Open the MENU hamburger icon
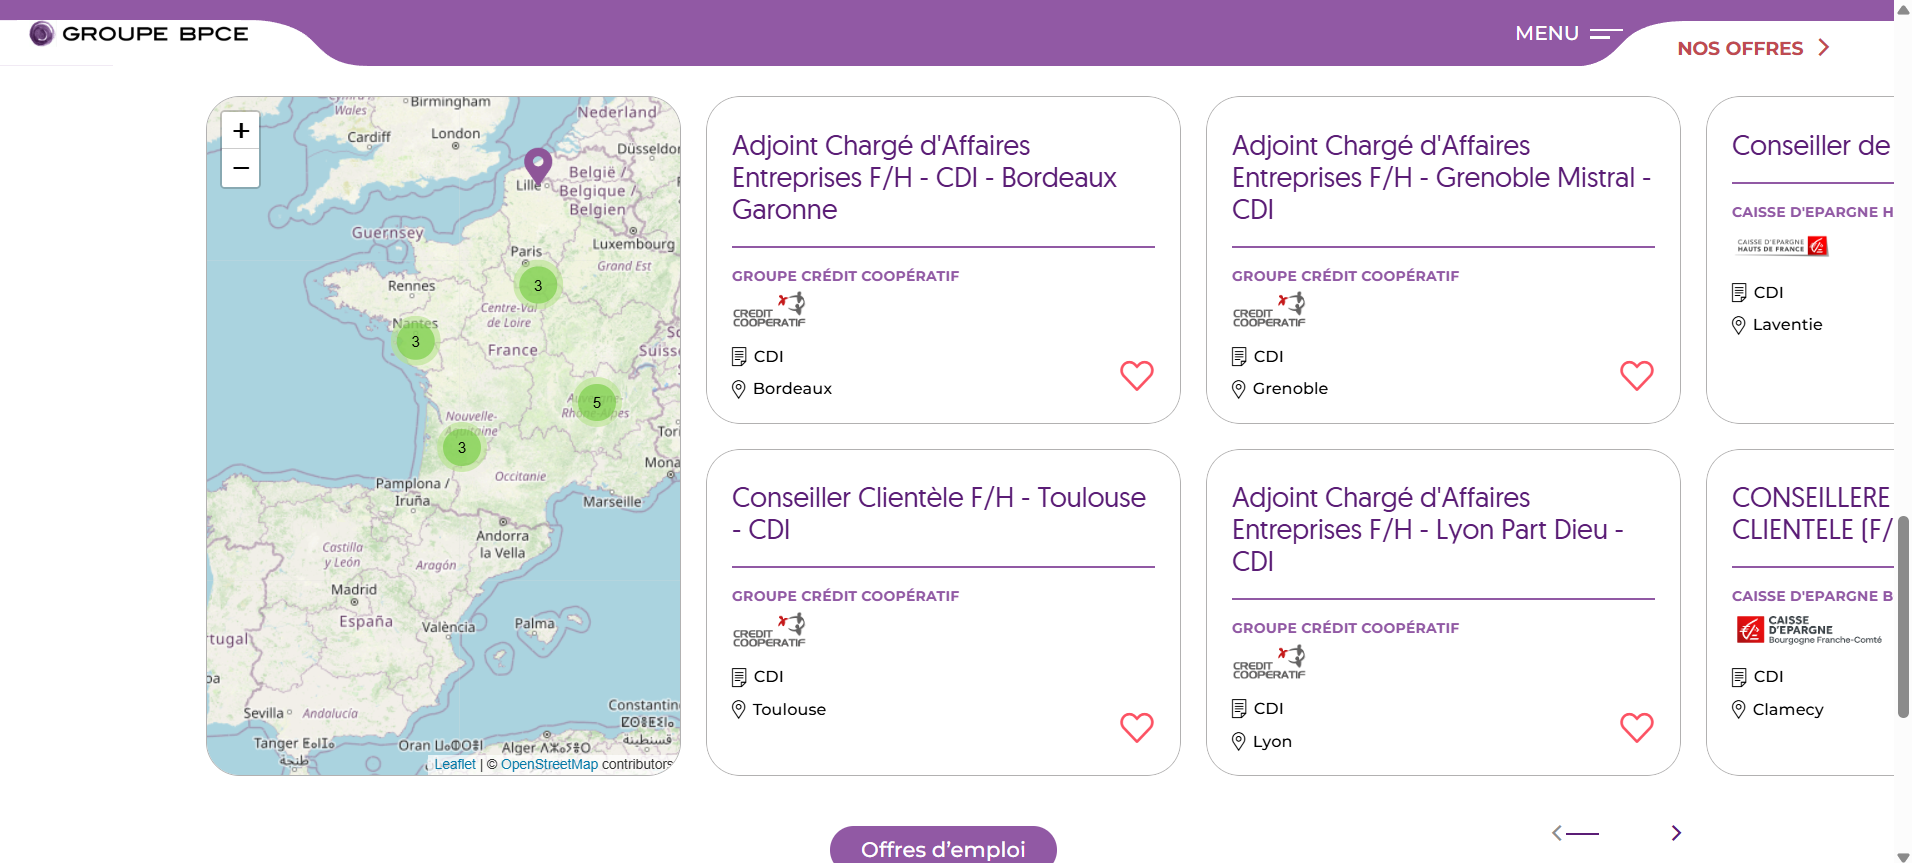1912x863 pixels. [1606, 34]
